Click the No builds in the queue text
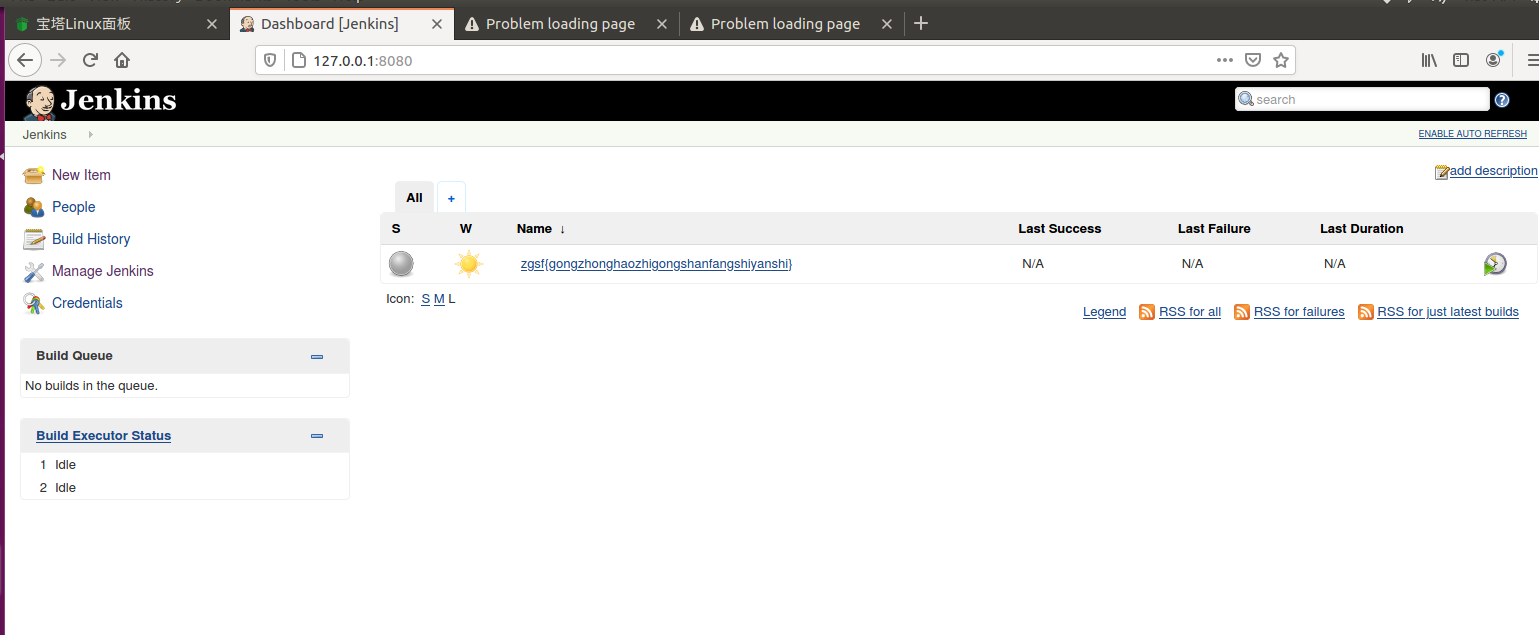 coord(91,386)
